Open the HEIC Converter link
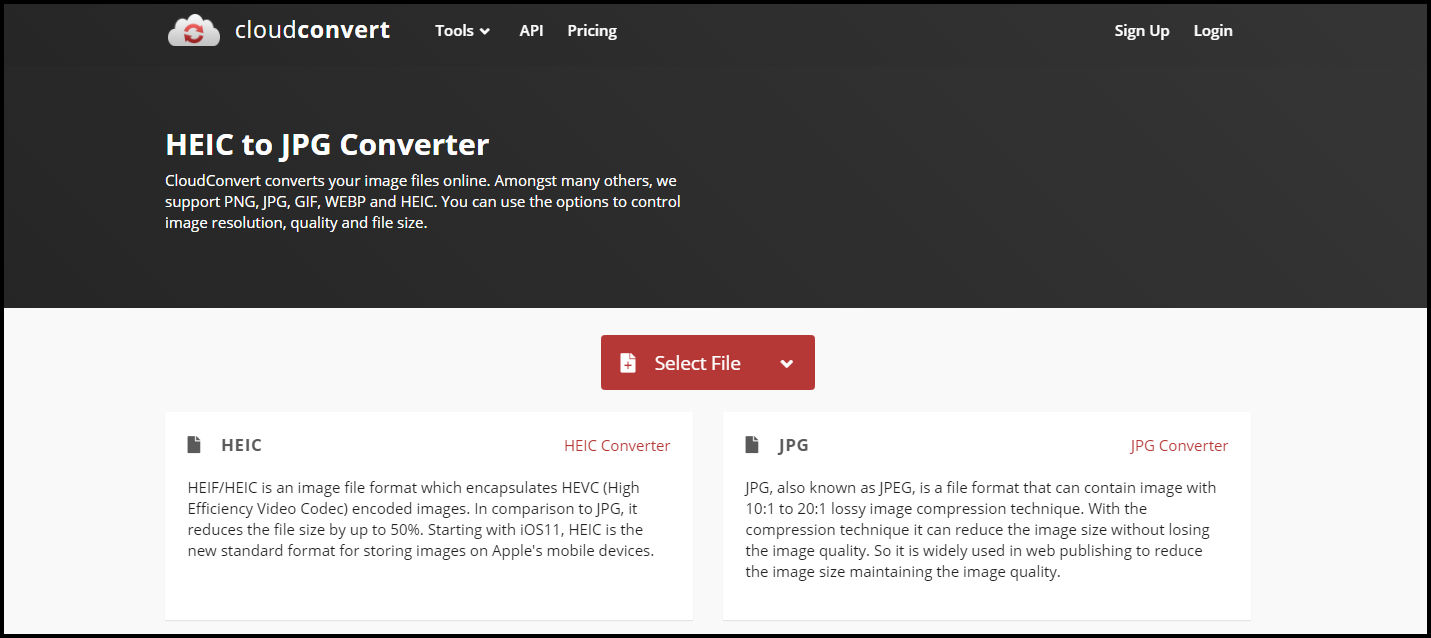The height and width of the screenshot is (638, 1431). pos(617,446)
